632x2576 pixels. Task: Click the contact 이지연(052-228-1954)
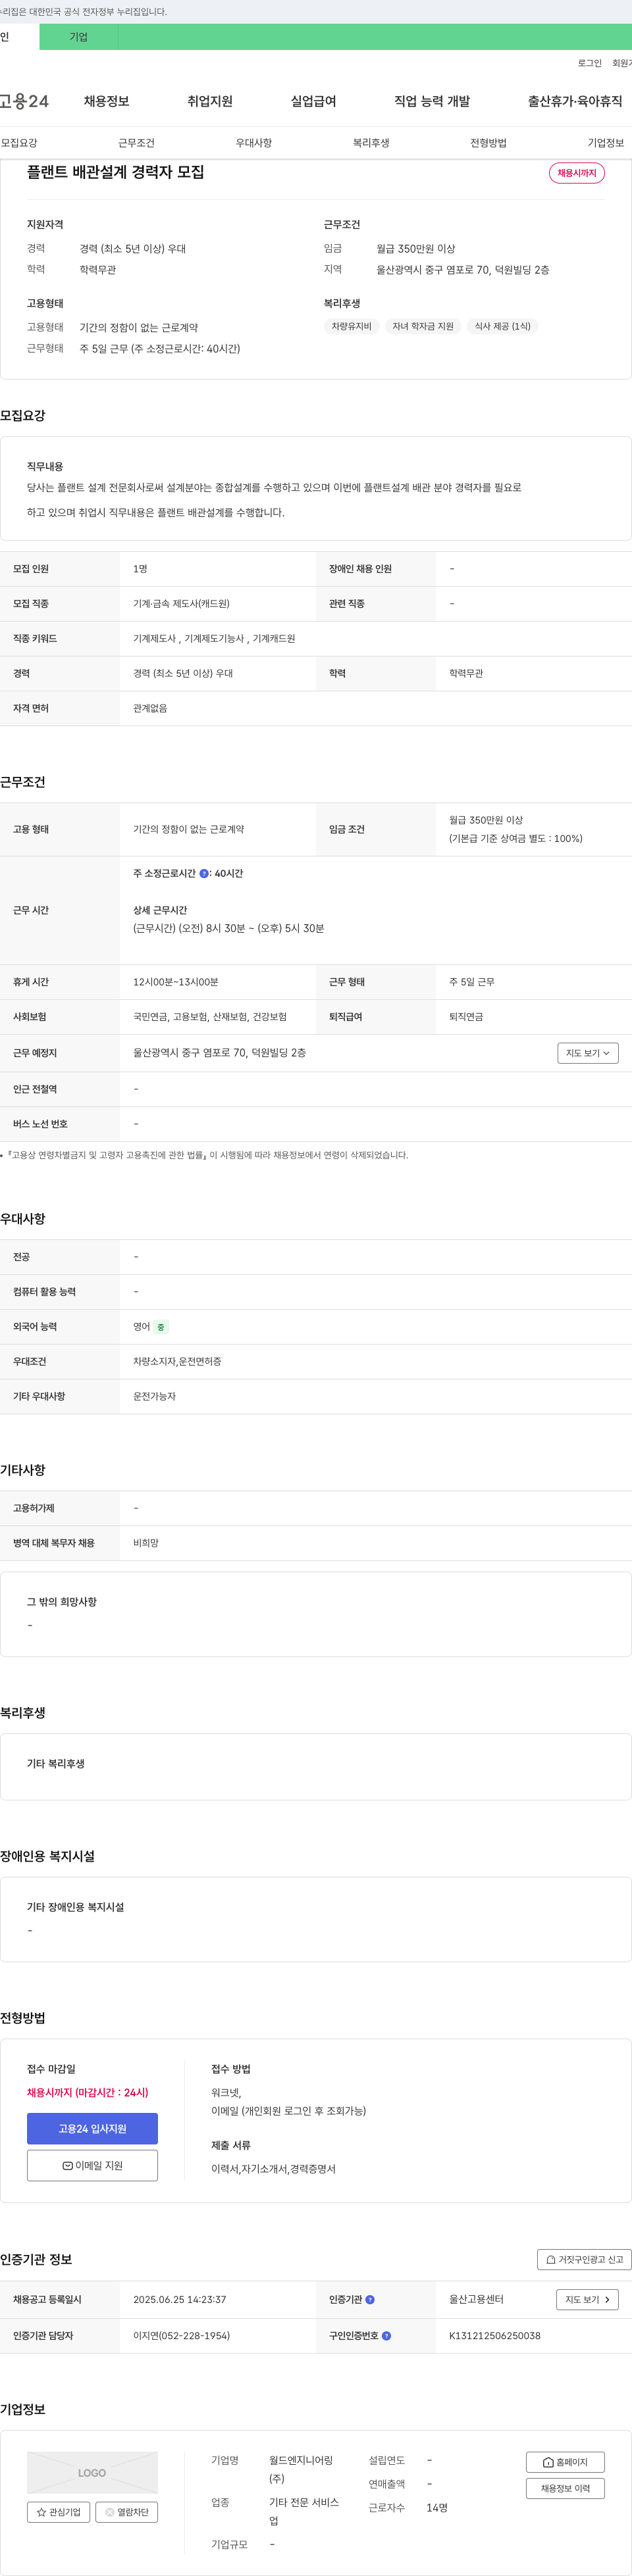[182, 2336]
